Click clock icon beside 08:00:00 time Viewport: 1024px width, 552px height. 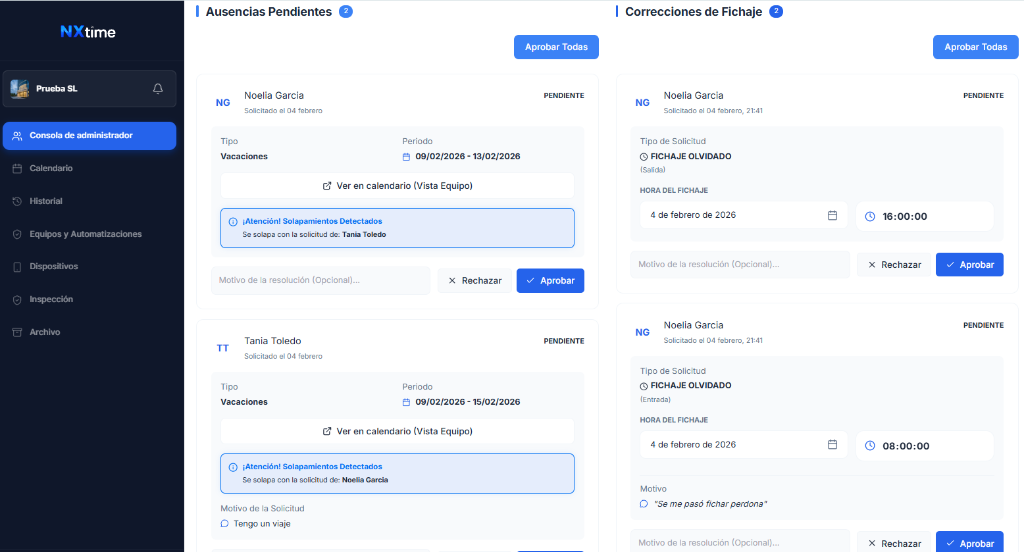click(870, 446)
